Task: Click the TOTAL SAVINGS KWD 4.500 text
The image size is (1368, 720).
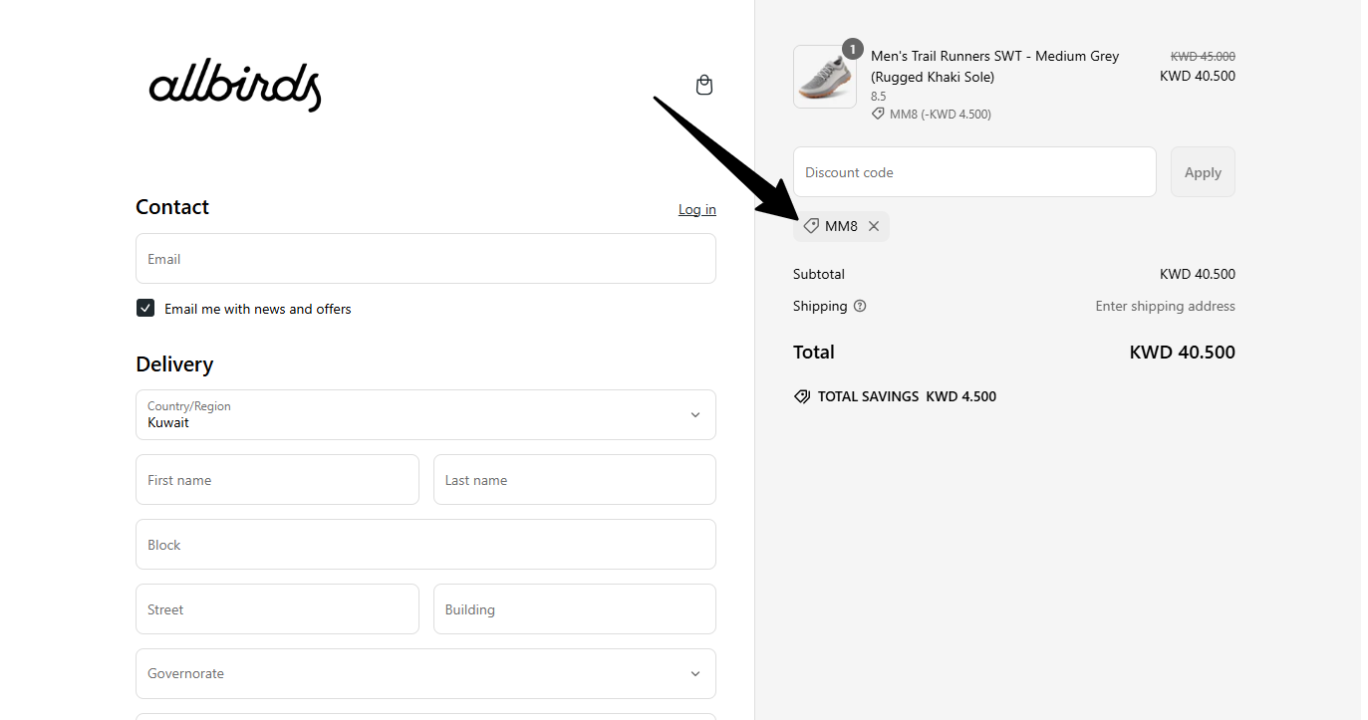Action: (x=907, y=396)
